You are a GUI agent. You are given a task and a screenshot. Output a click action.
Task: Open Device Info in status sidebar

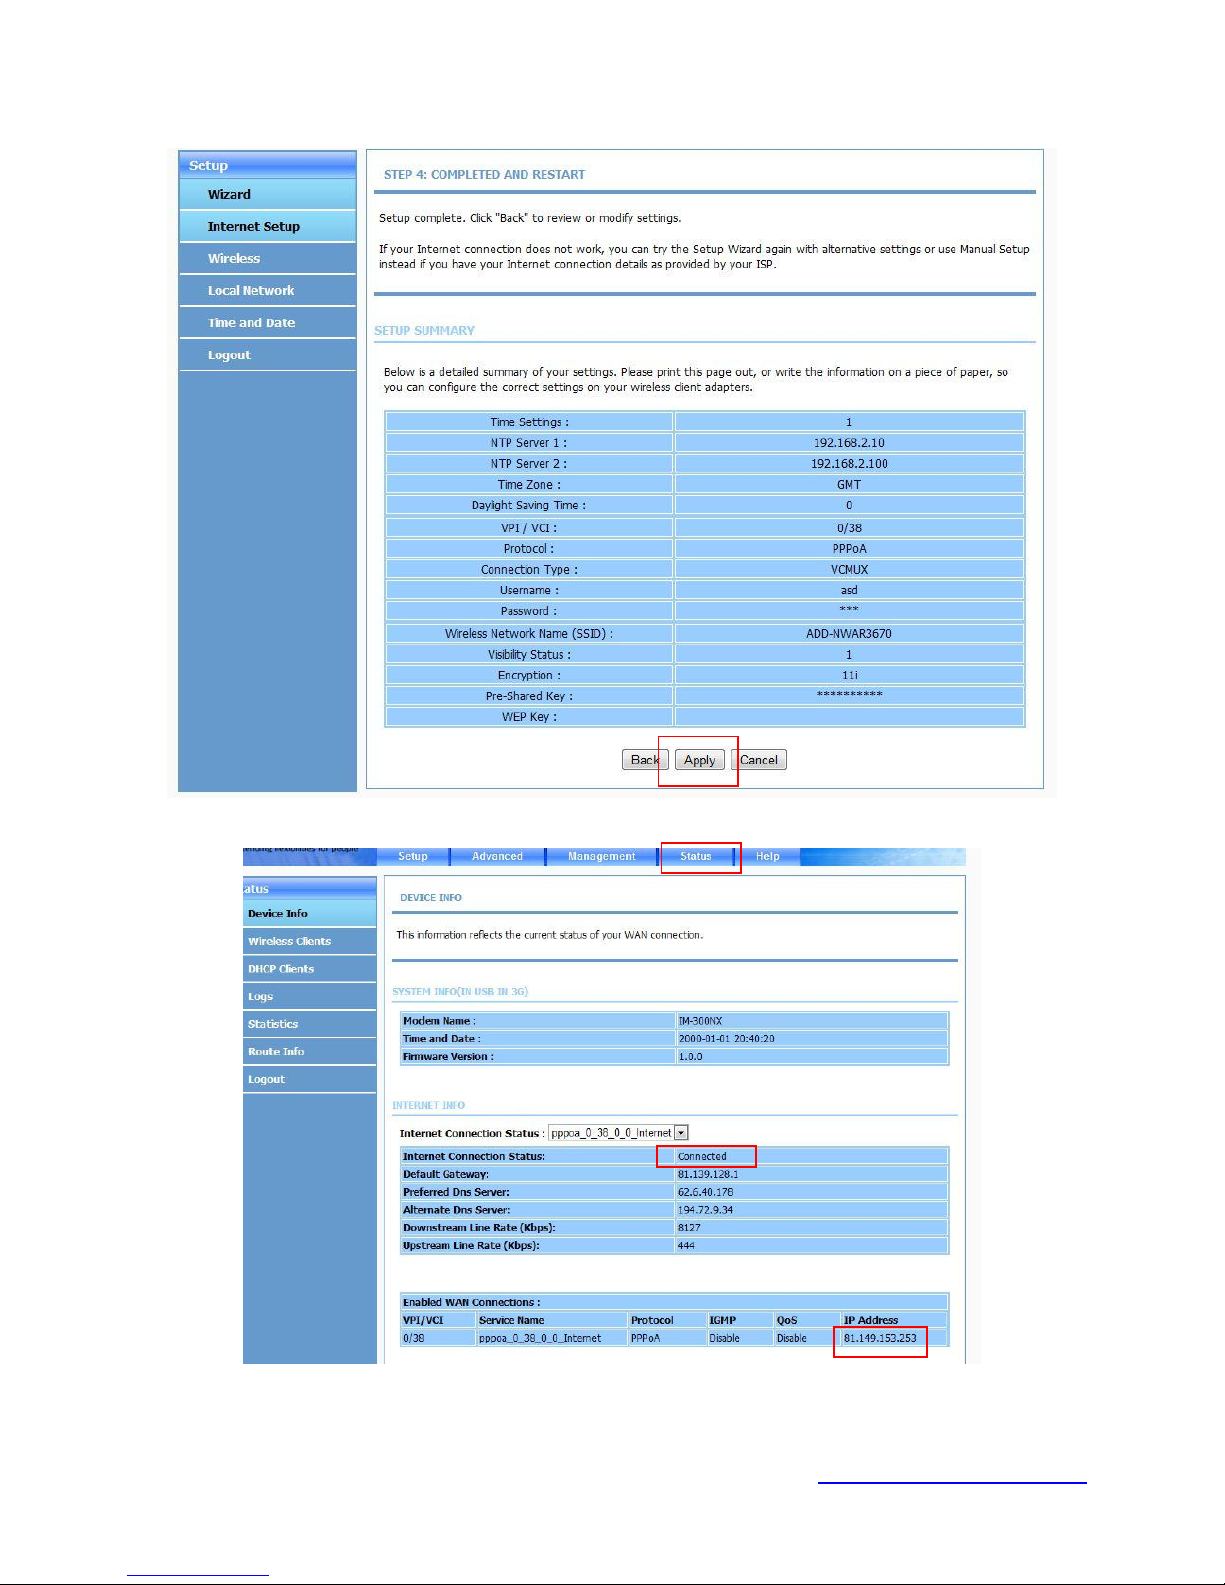click(x=278, y=913)
